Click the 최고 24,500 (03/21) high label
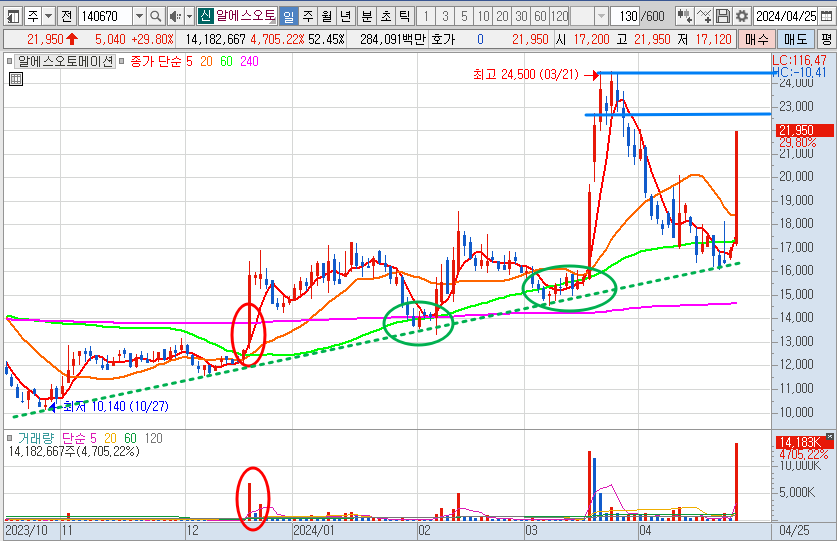Image resolution: width=837 pixels, height=541 pixels. (x=526, y=74)
